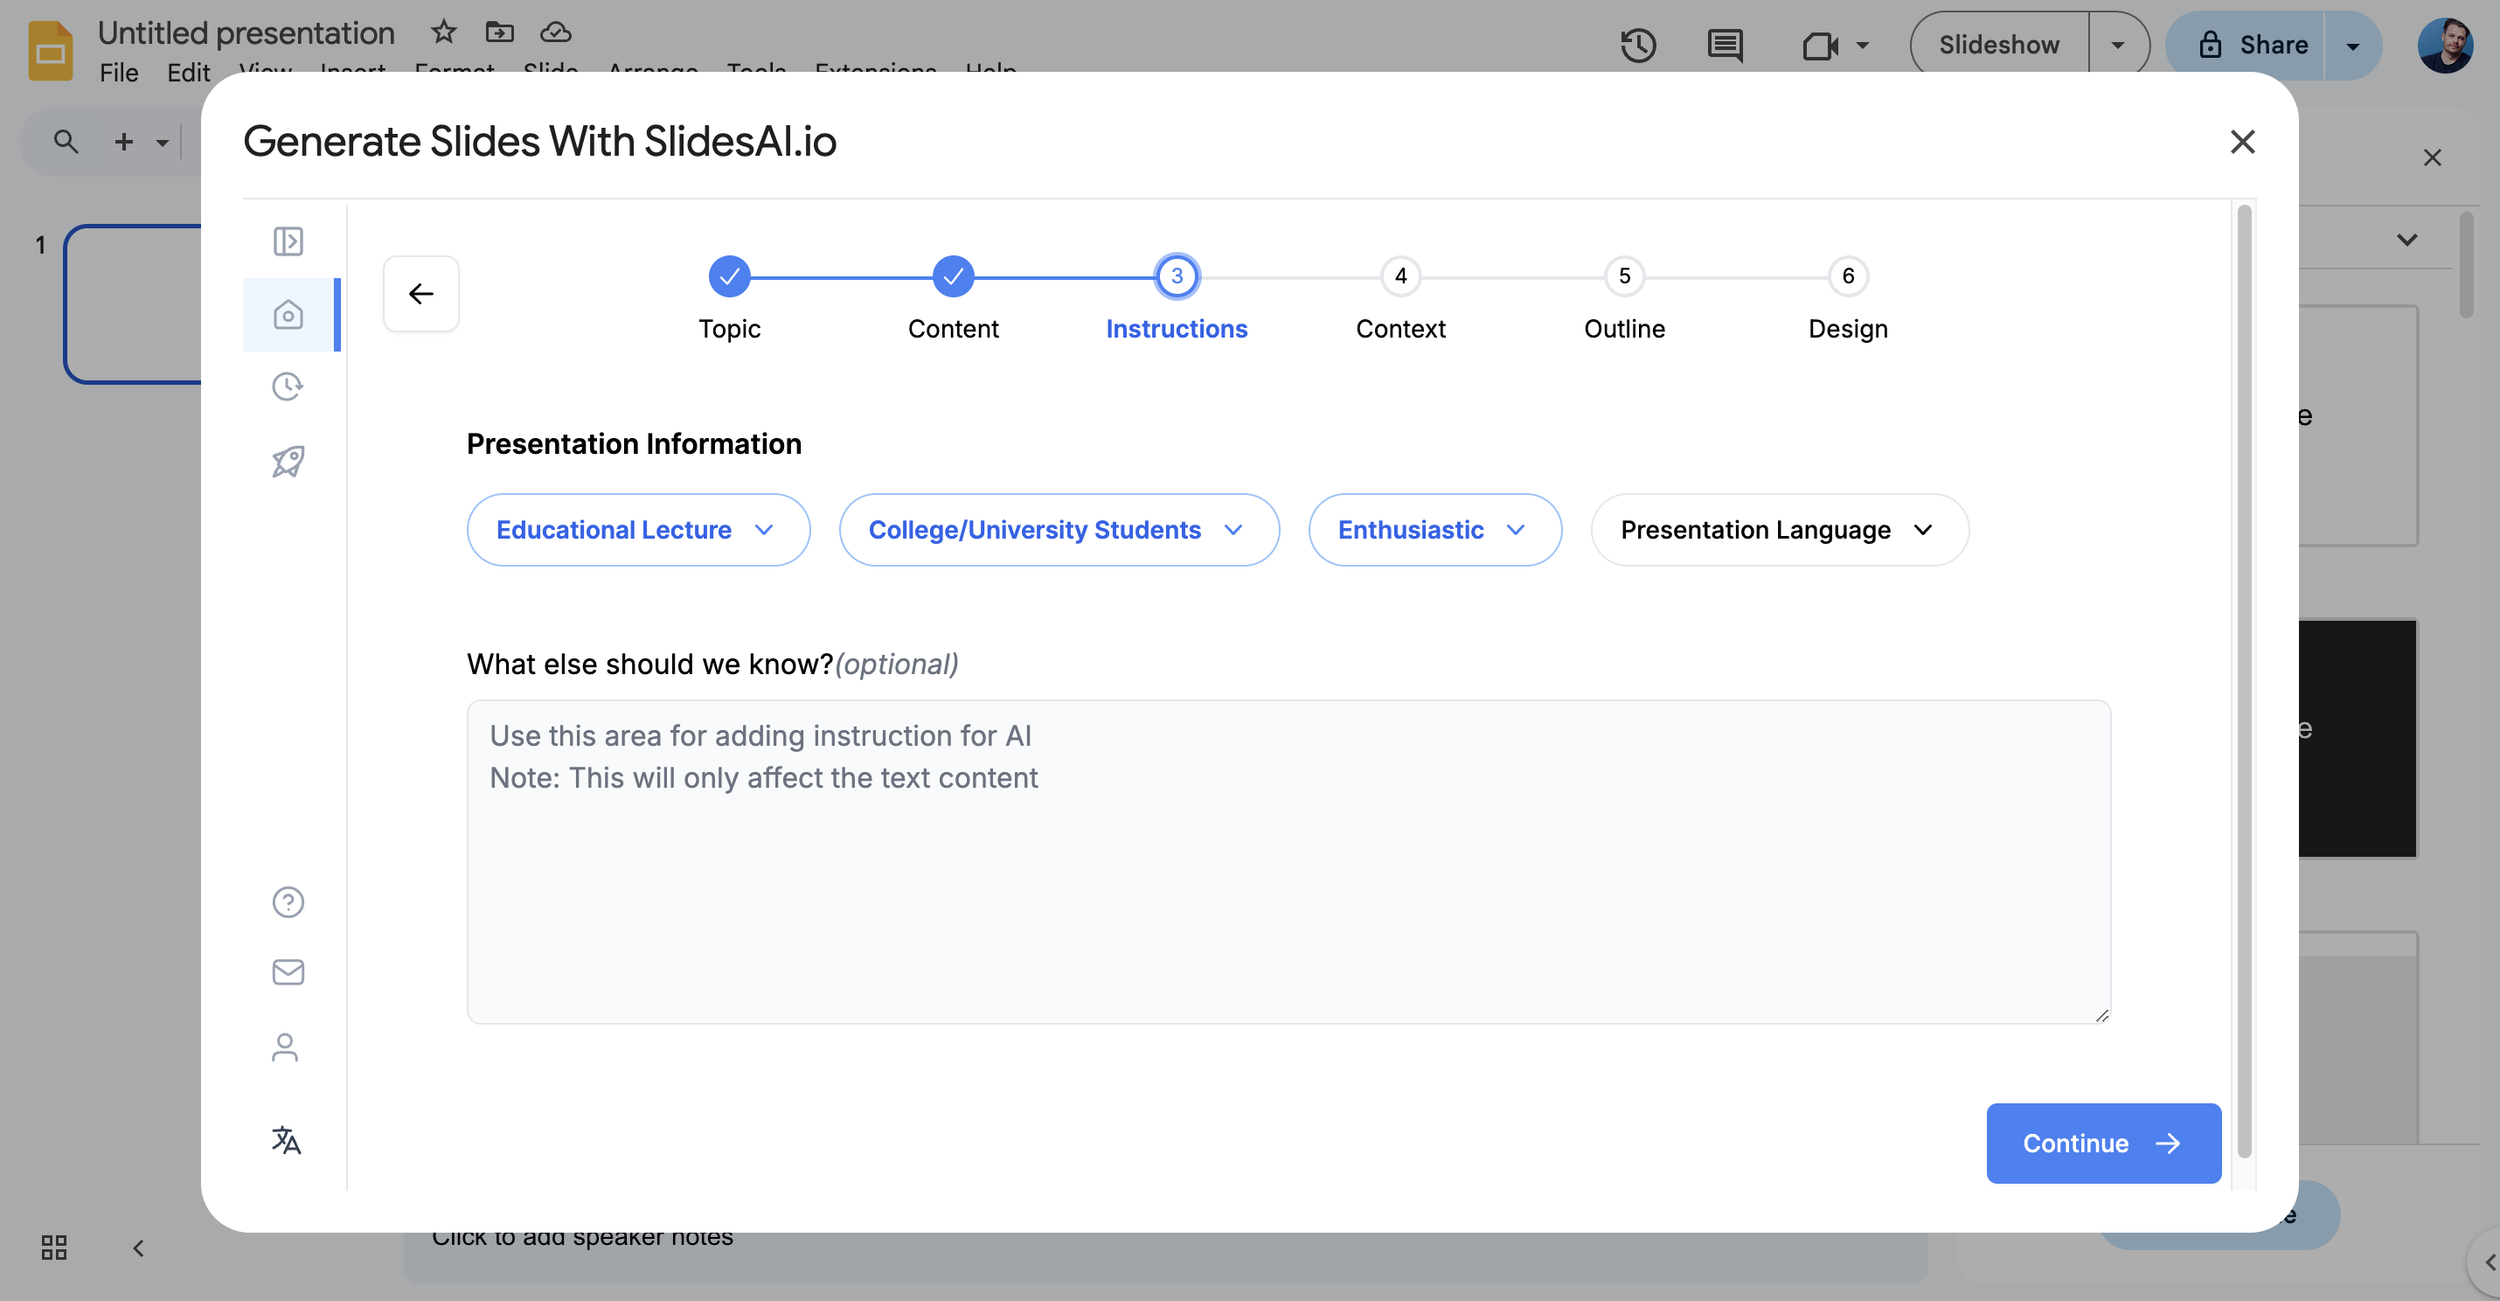Open the history clock icon in sidebar
Viewport: 2500px width, 1301px height.
288,387
